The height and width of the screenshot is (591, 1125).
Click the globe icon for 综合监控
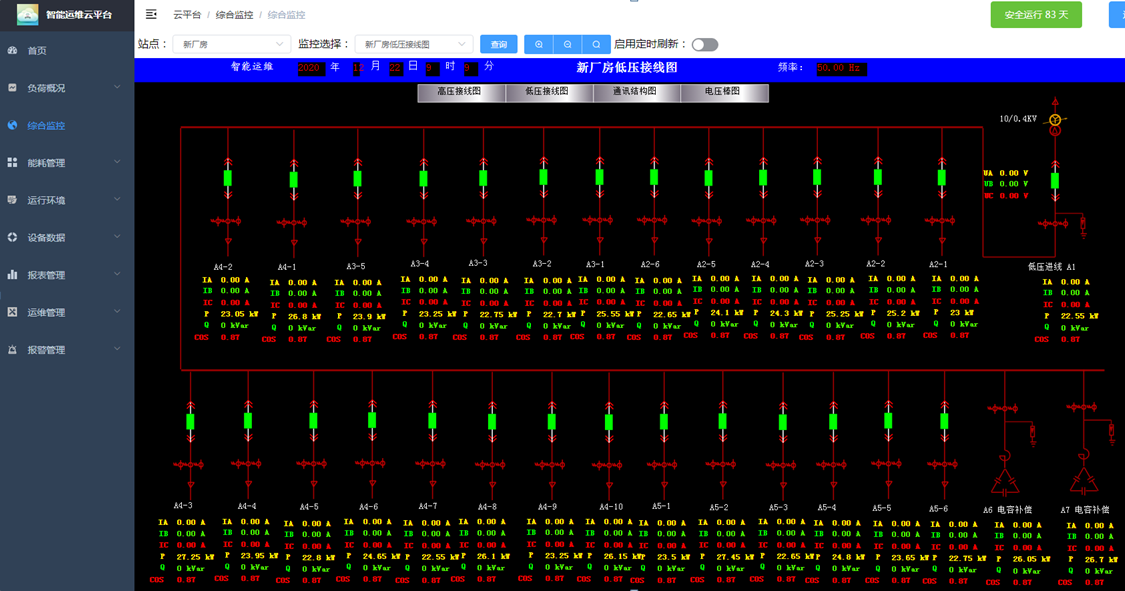tap(13, 125)
